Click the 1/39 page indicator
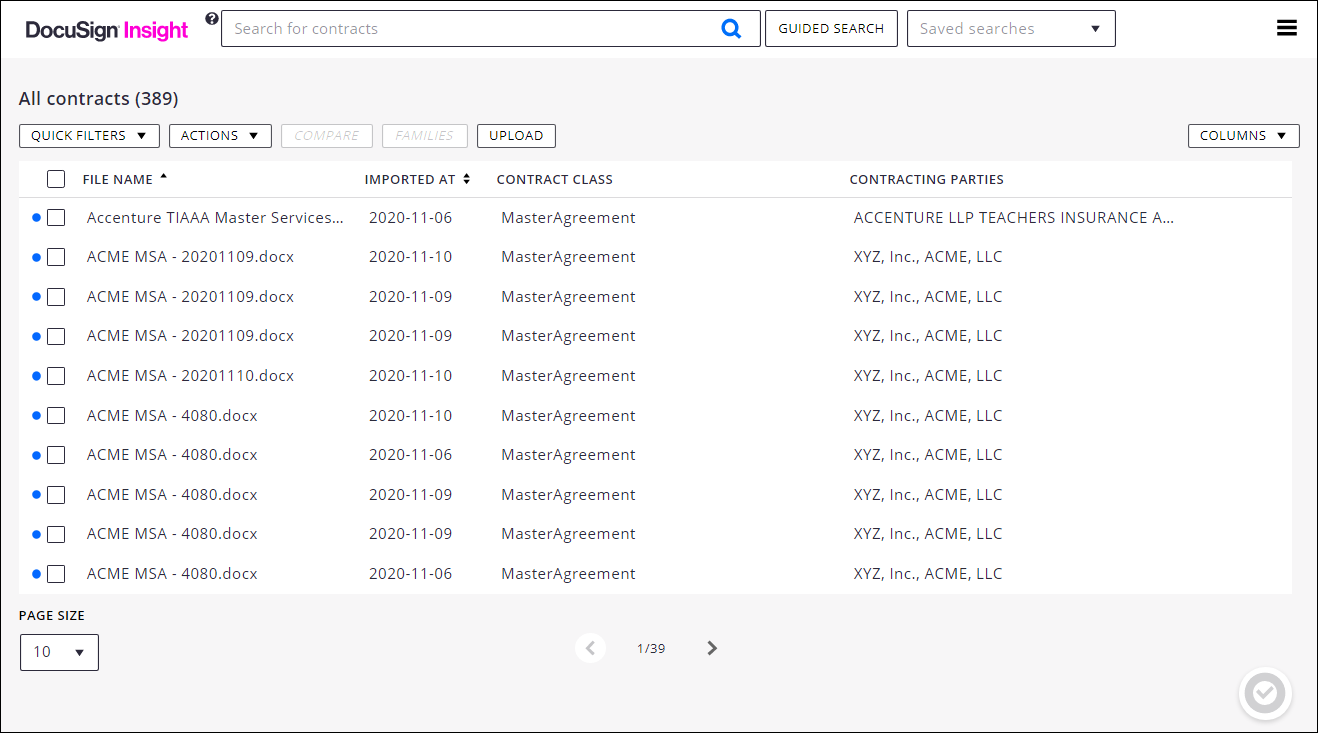Image resolution: width=1318 pixels, height=733 pixels. pos(651,648)
